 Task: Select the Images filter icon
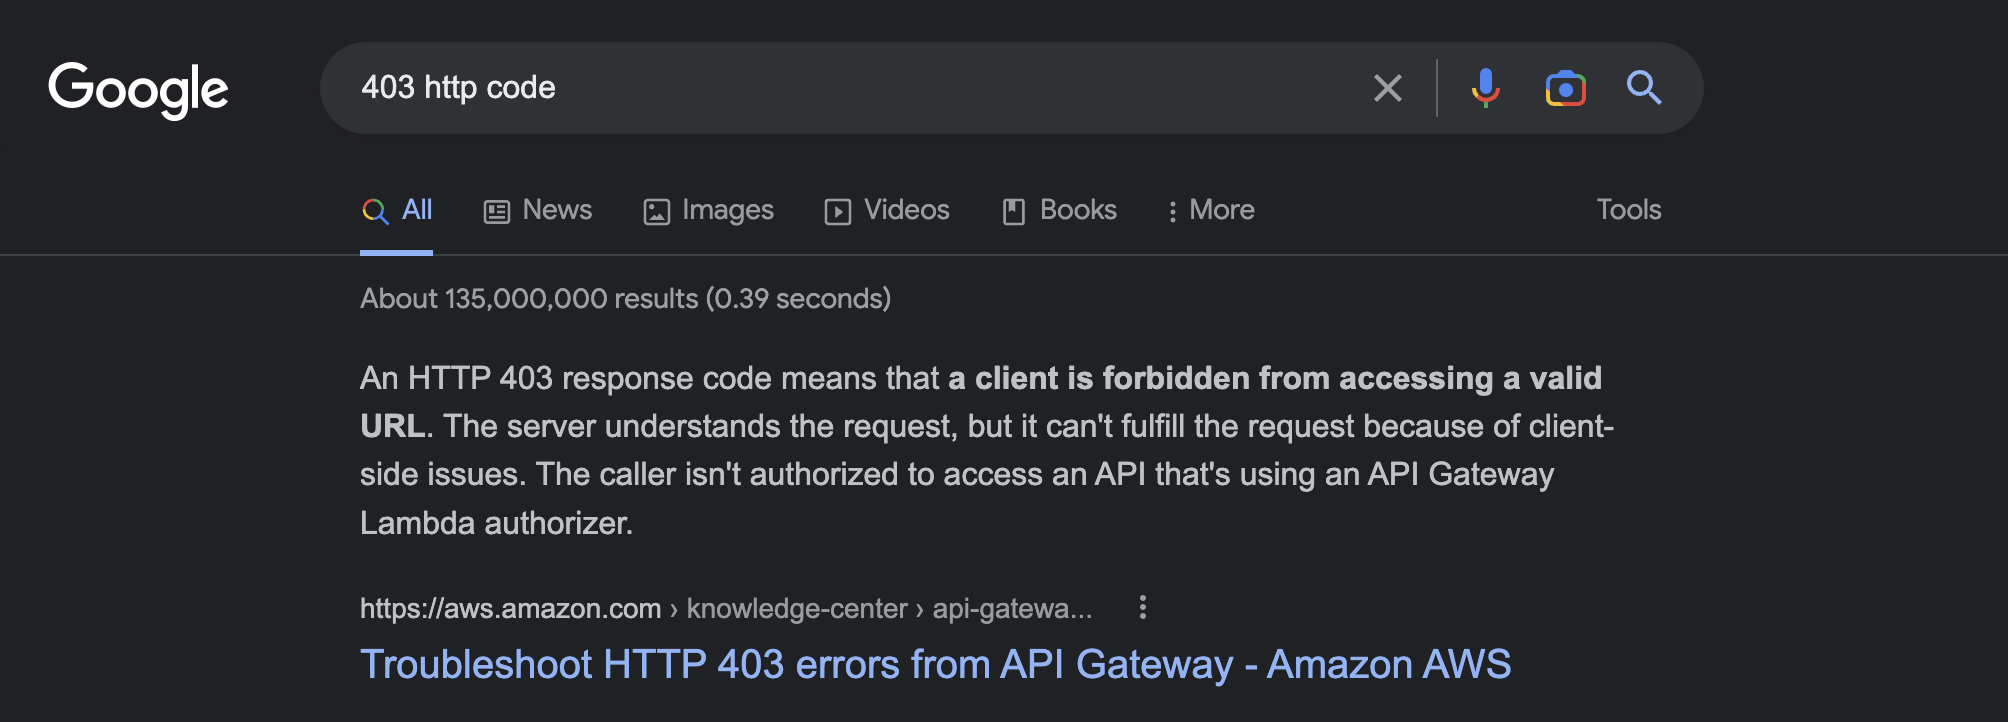click(656, 210)
